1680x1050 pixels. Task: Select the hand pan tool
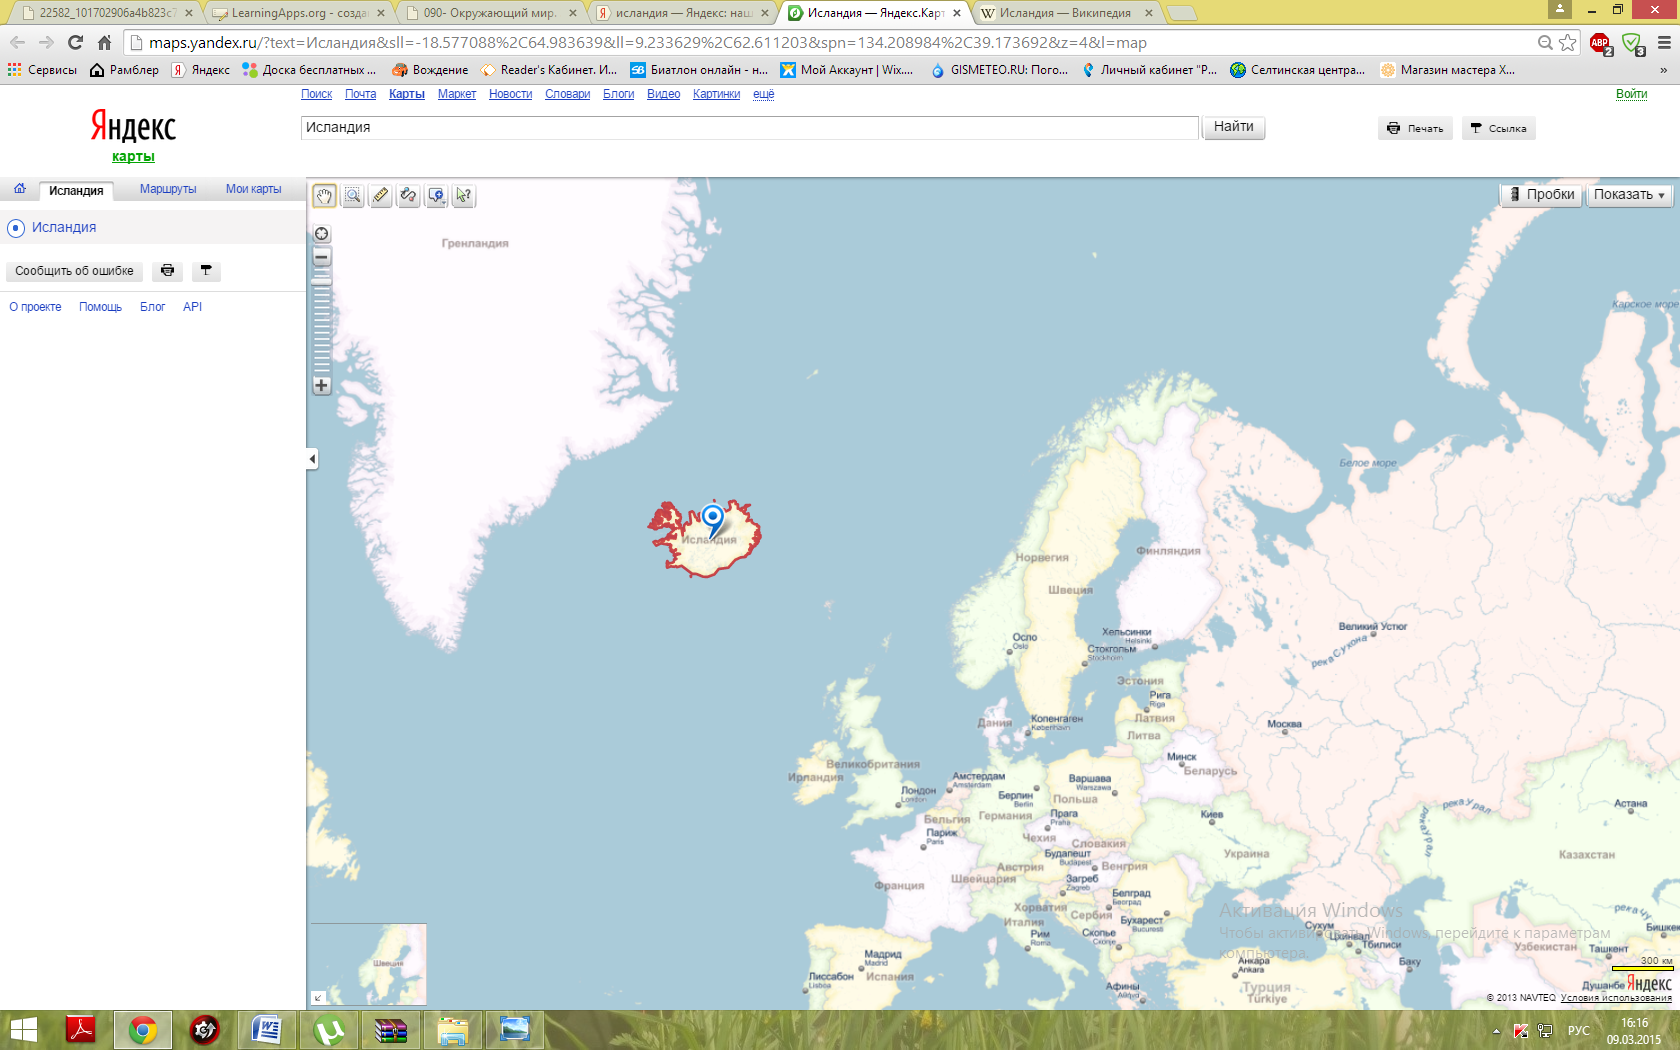324,196
